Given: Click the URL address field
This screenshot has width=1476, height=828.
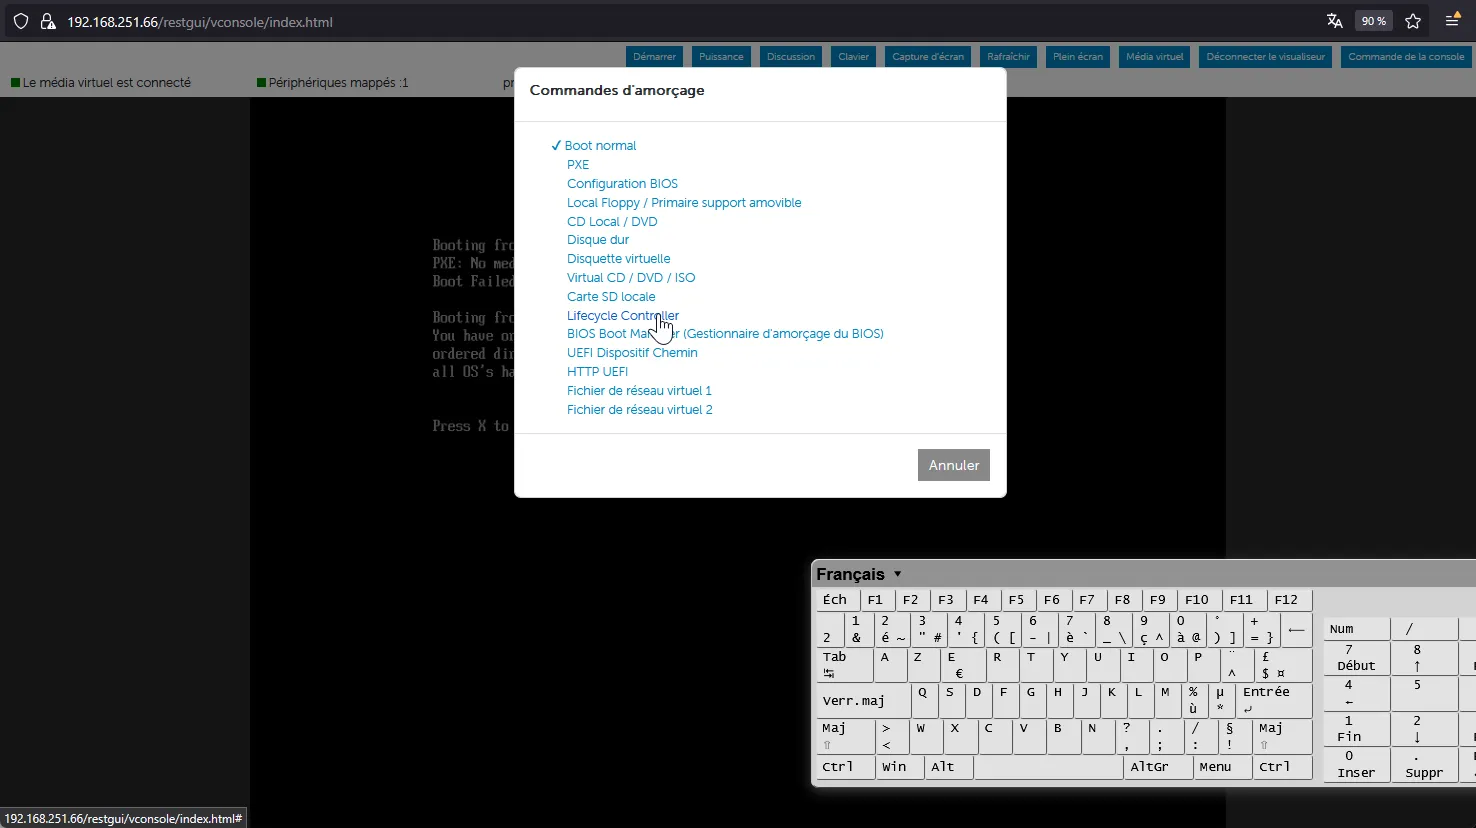Looking at the screenshot, I should 690,21.
